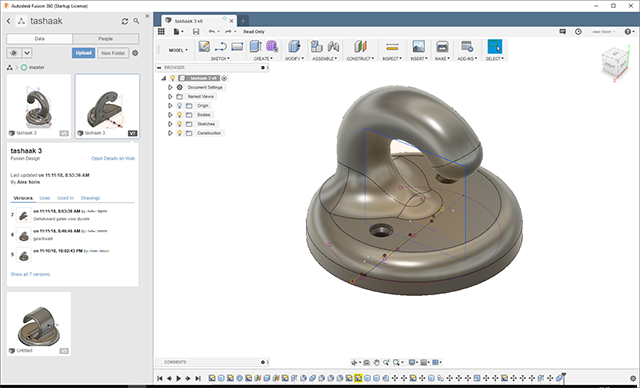
Task: Expand the Document Settings node
Action: tap(170, 87)
